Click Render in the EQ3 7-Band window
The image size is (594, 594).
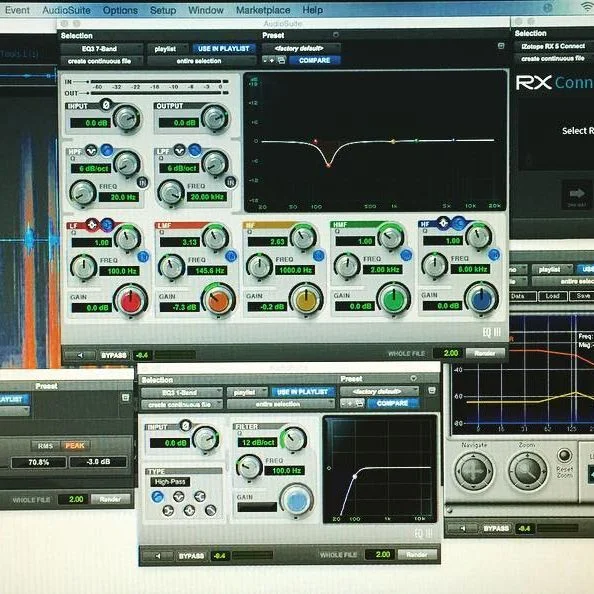click(485, 353)
